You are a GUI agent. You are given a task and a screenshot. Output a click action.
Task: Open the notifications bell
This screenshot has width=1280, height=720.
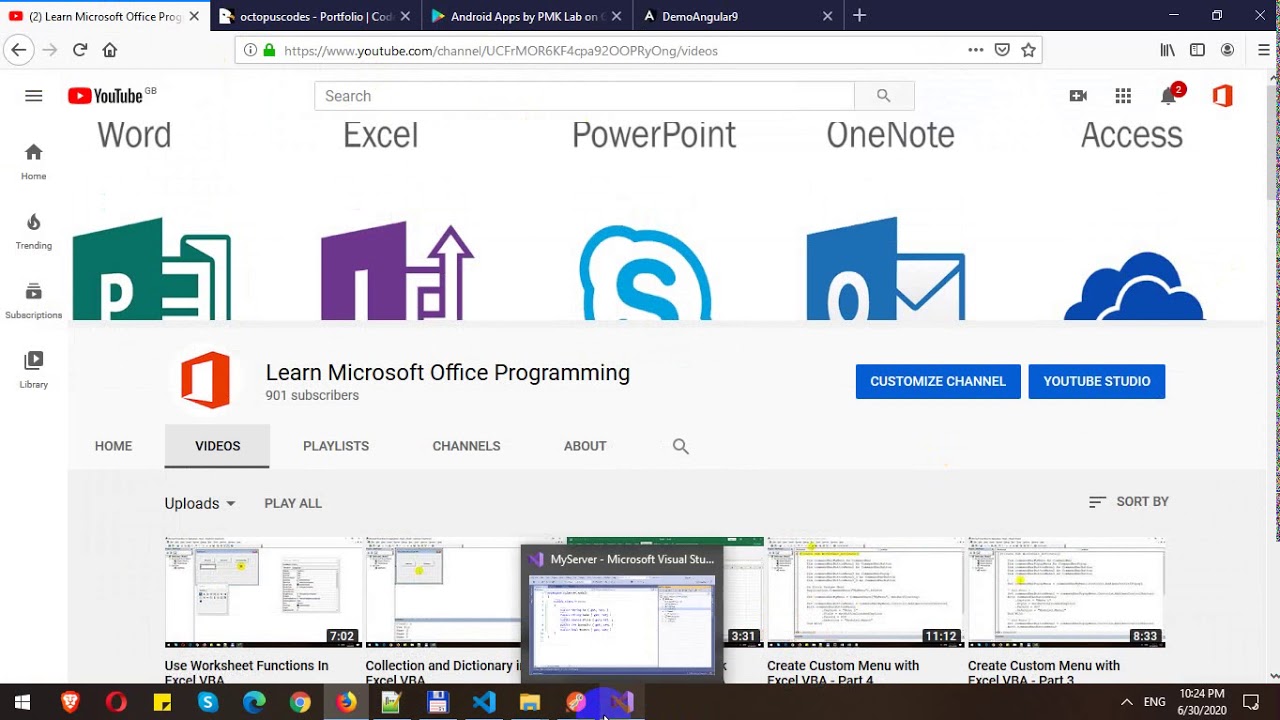pyautogui.click(x=1170, y=96)
